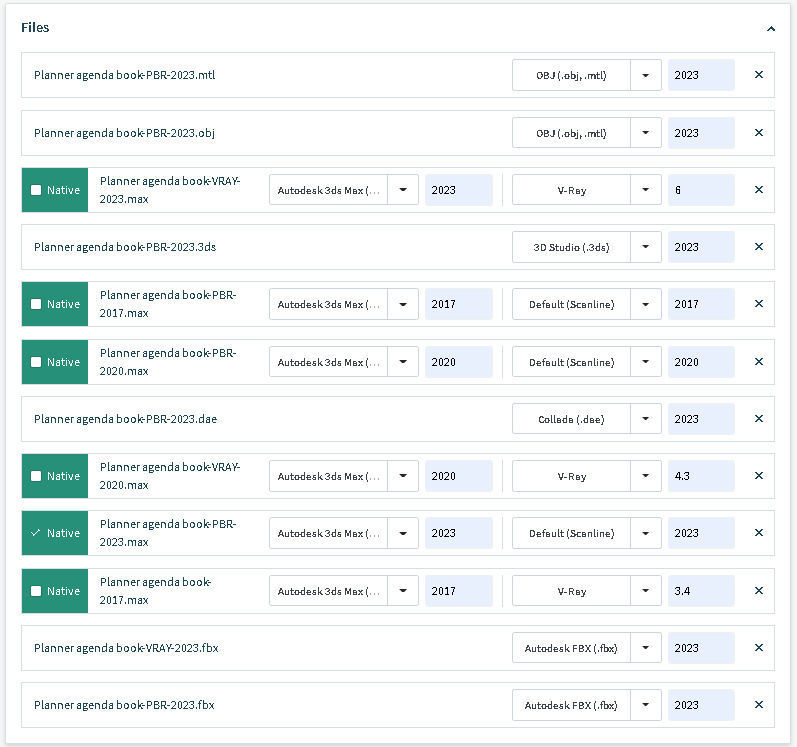Delete the Planner agenda book-PBR-2023.3ds file row
Viewport: 797px width, 747px height.
click(x=758, y=247)
